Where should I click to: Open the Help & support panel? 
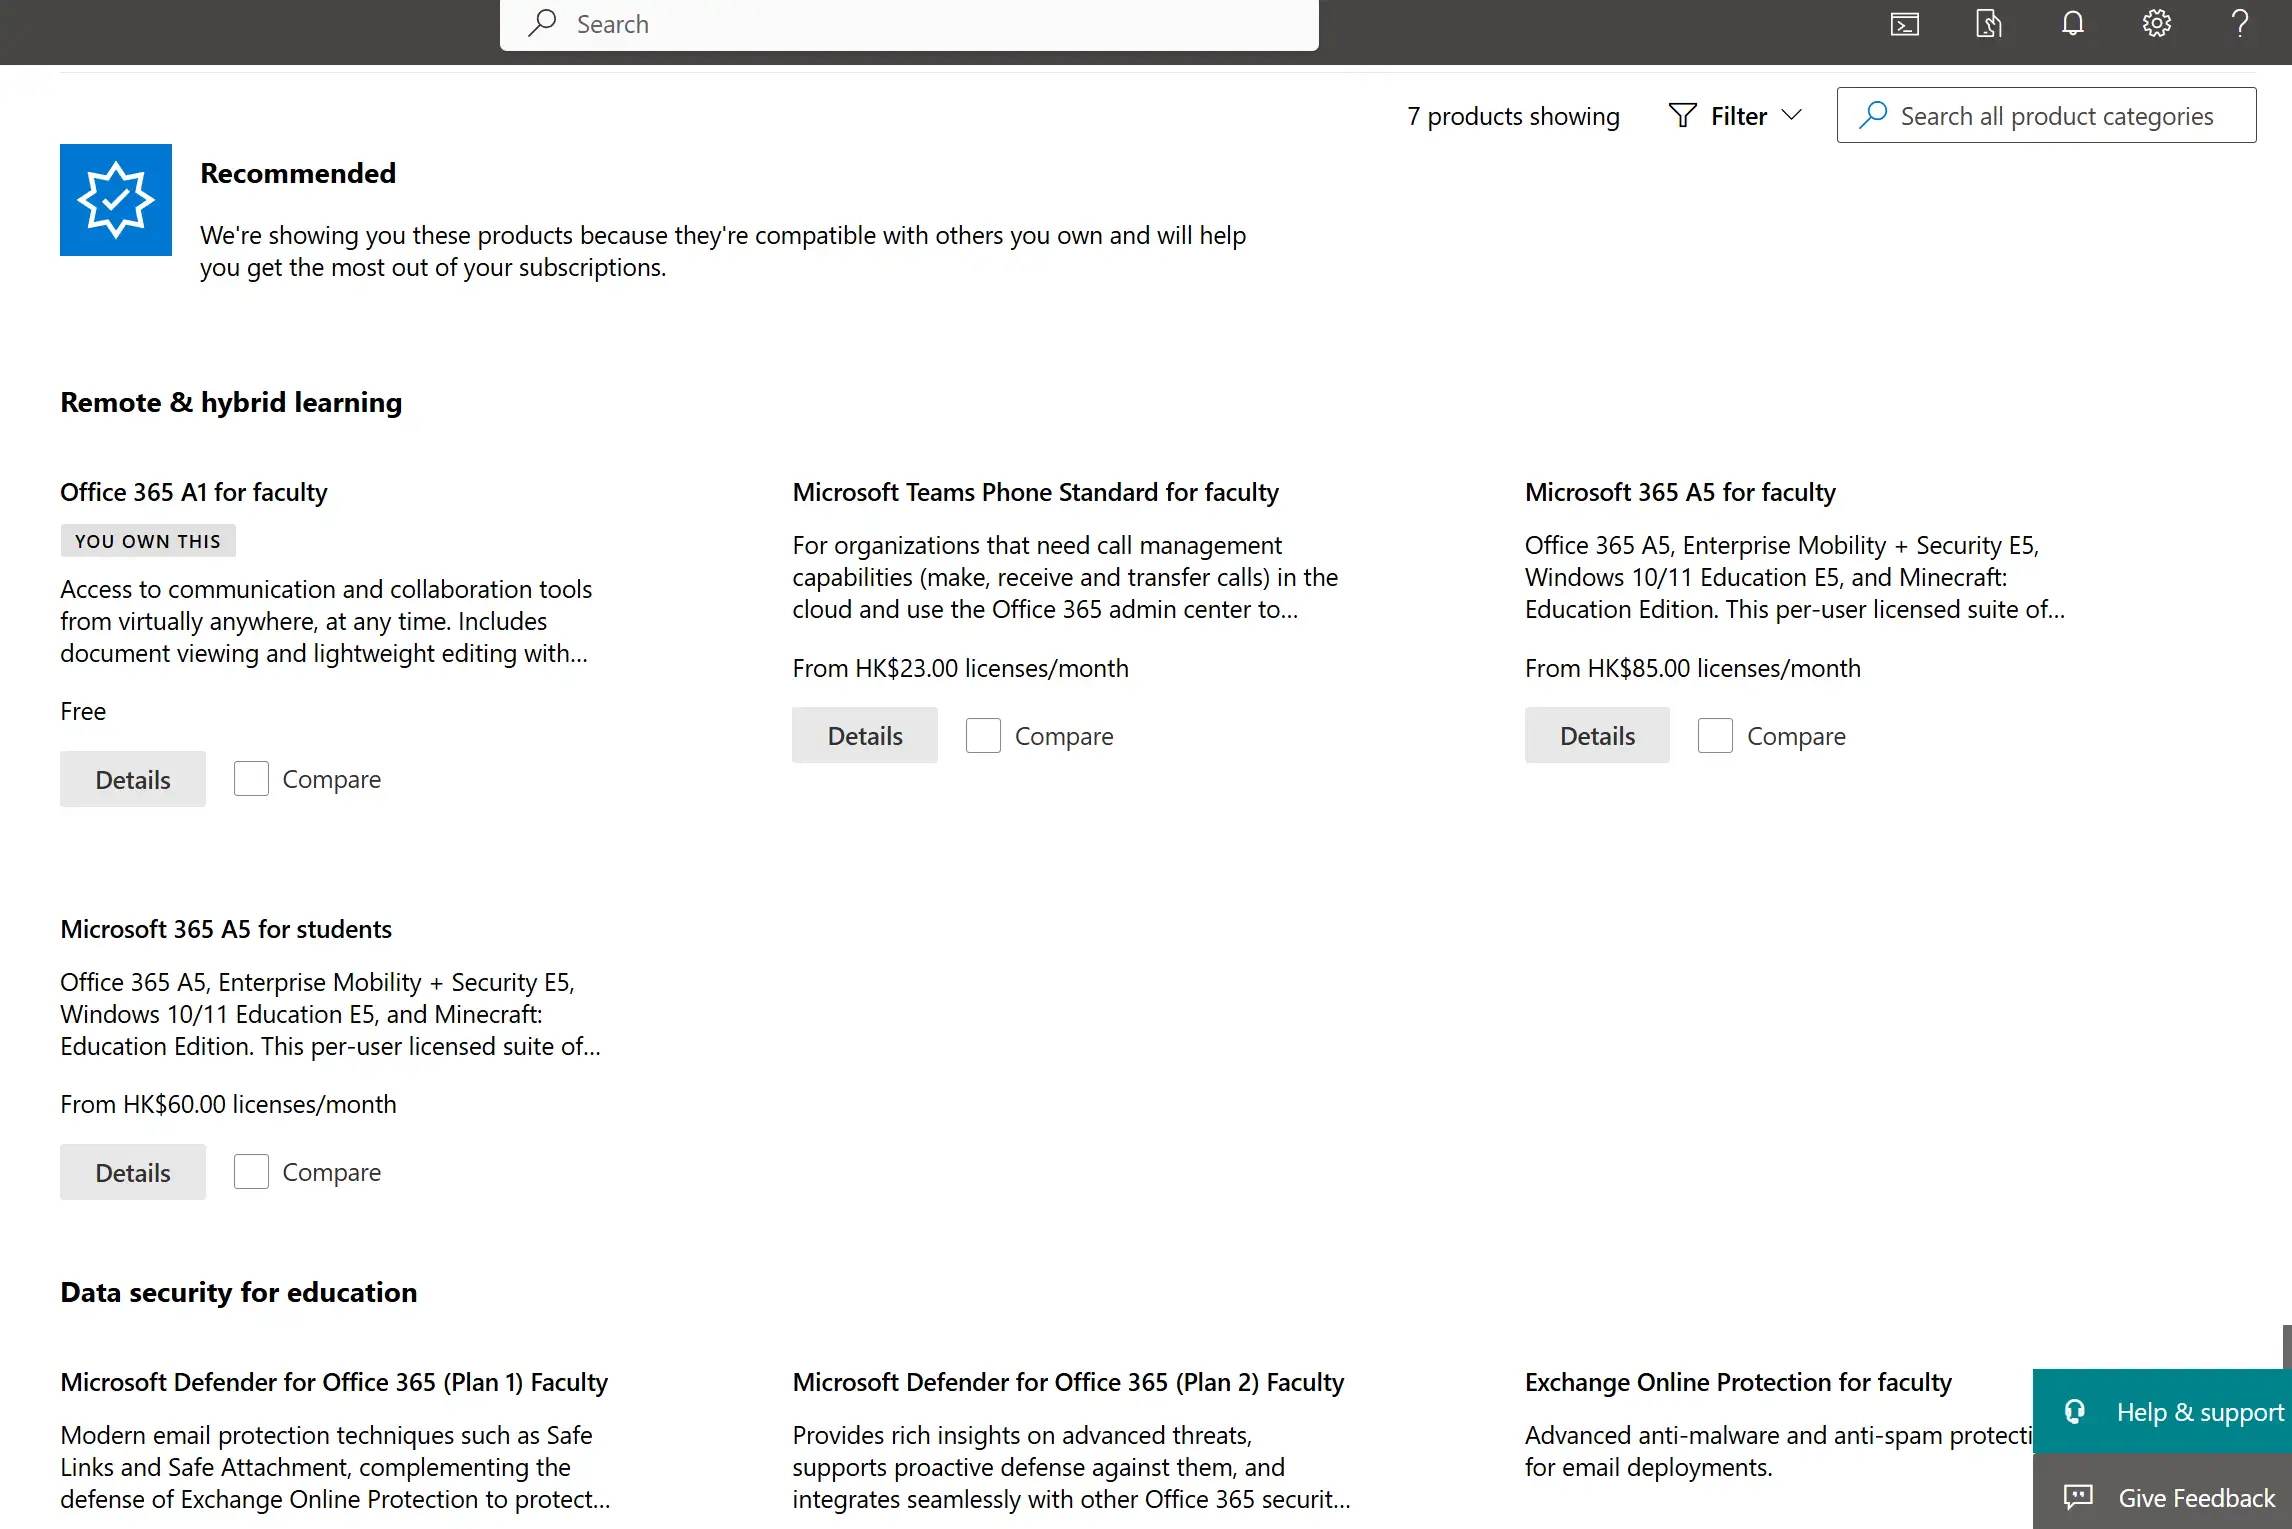[x=2162, y=1411]
